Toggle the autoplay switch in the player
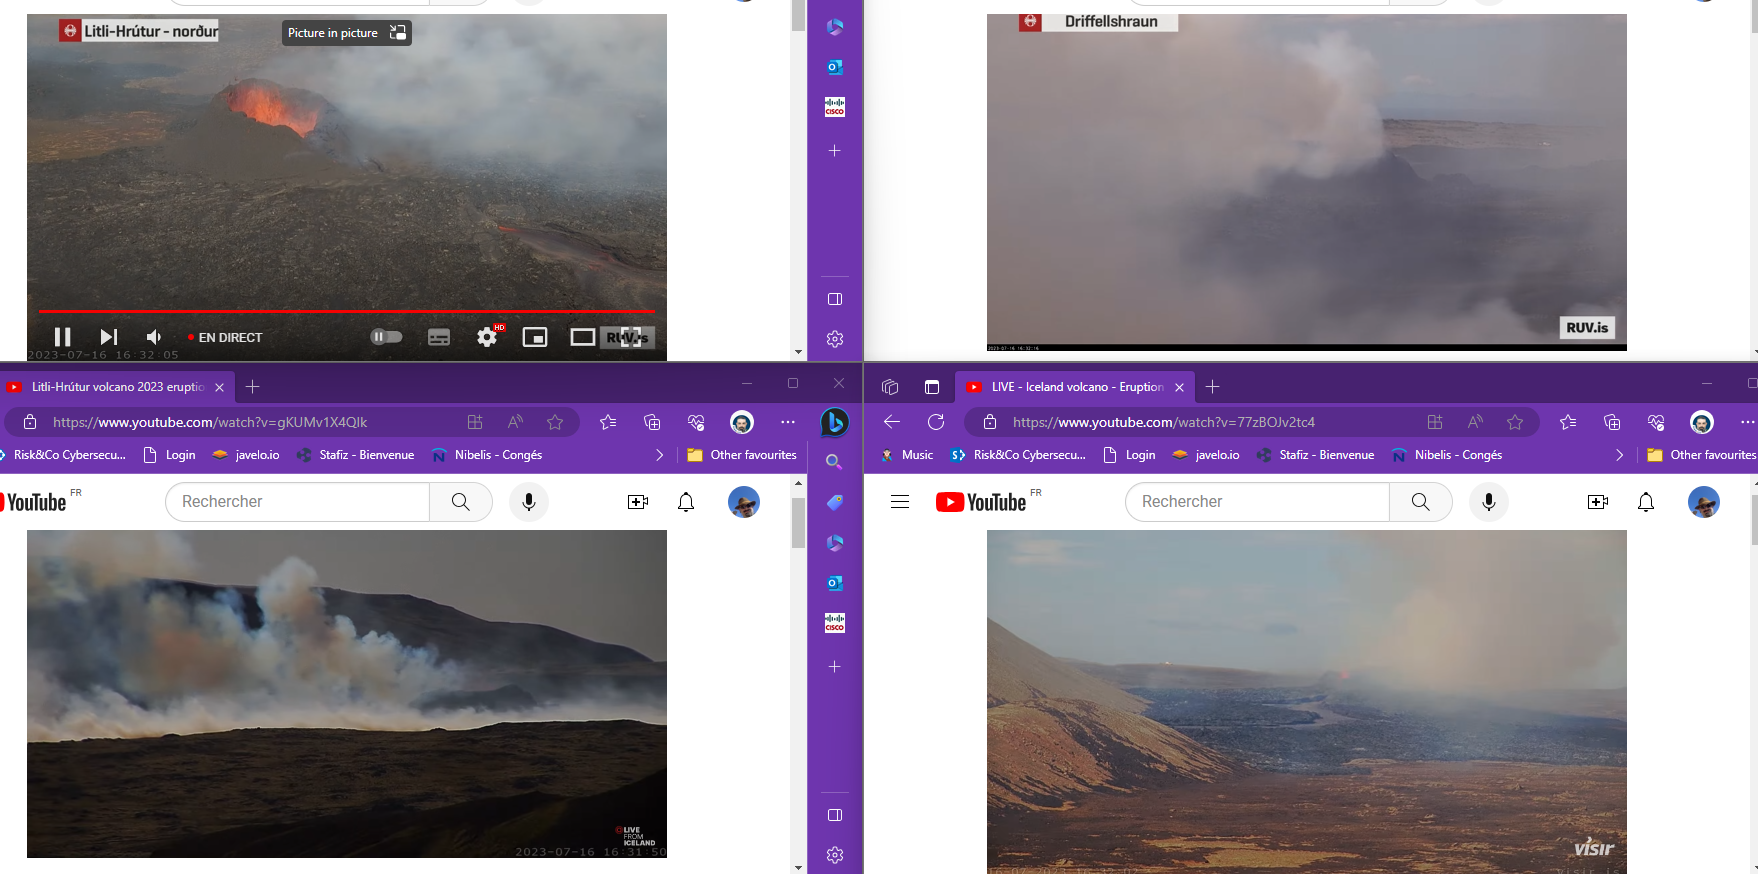1758x874 pixels. pyautogui.click(x=386, y=337)
